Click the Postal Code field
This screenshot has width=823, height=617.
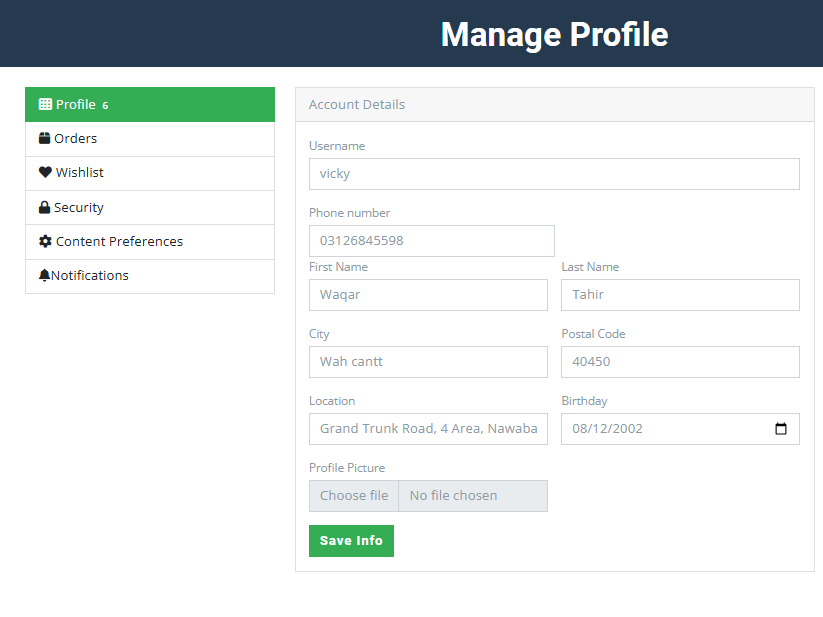[x=680, y=362]
